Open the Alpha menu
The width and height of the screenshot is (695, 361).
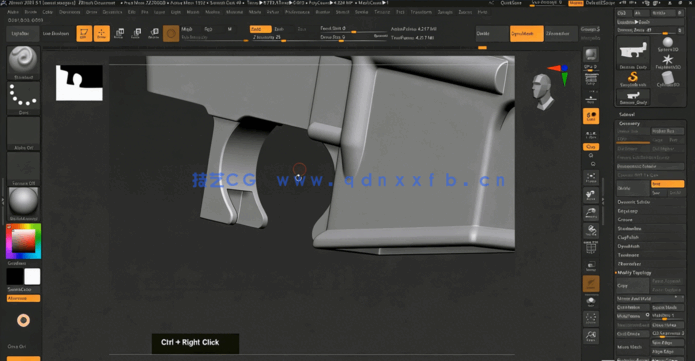pyautogui.click(x=13, y=12)
